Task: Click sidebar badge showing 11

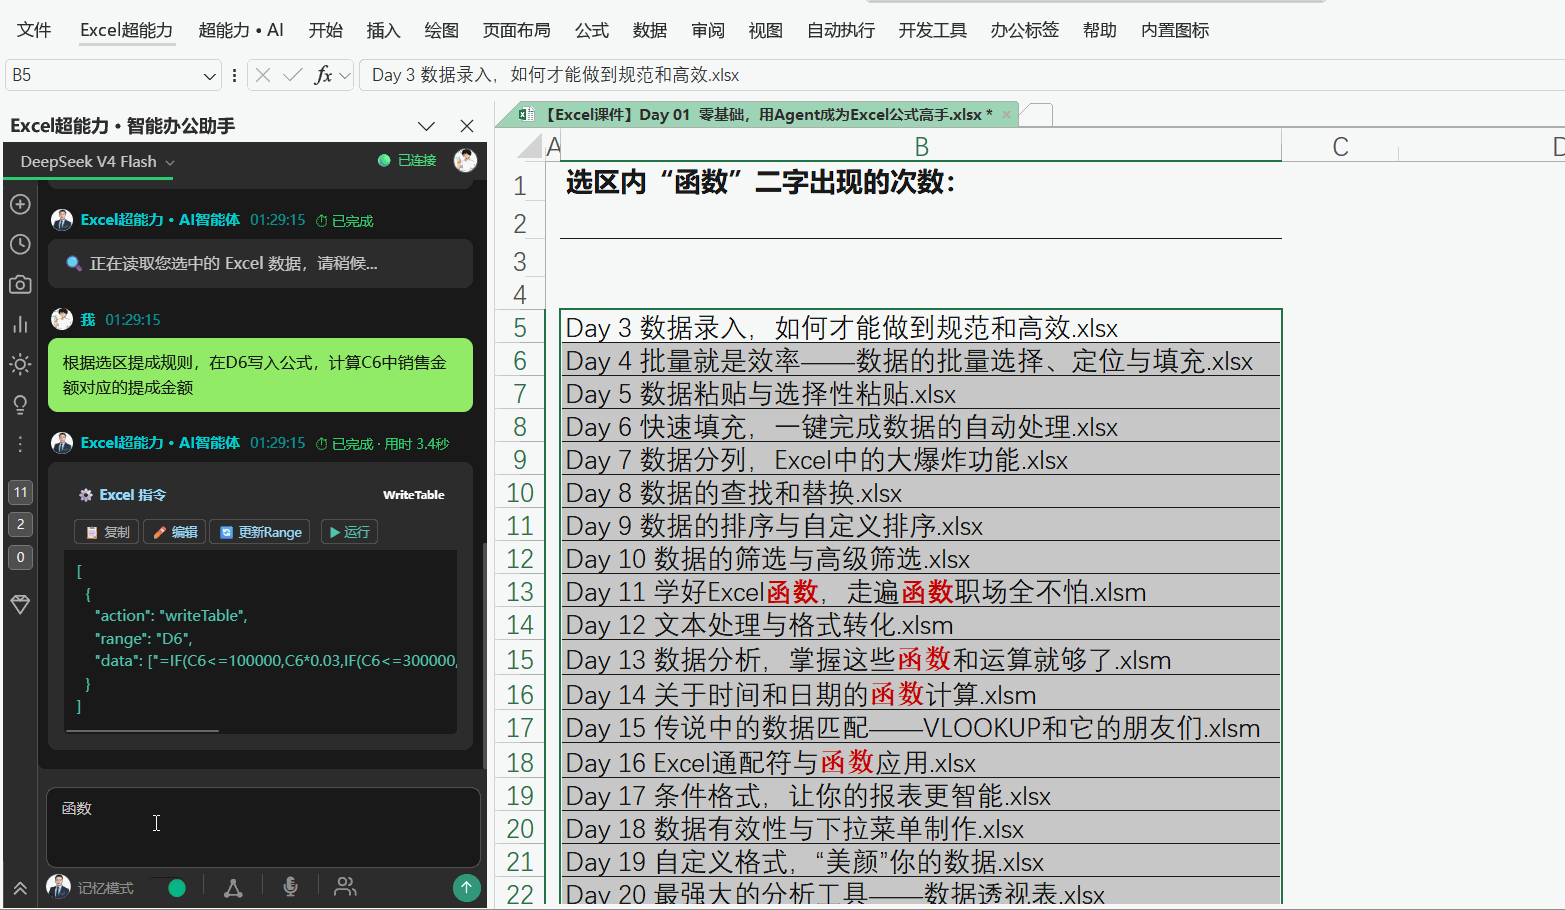Action: (x=20, y=492)
